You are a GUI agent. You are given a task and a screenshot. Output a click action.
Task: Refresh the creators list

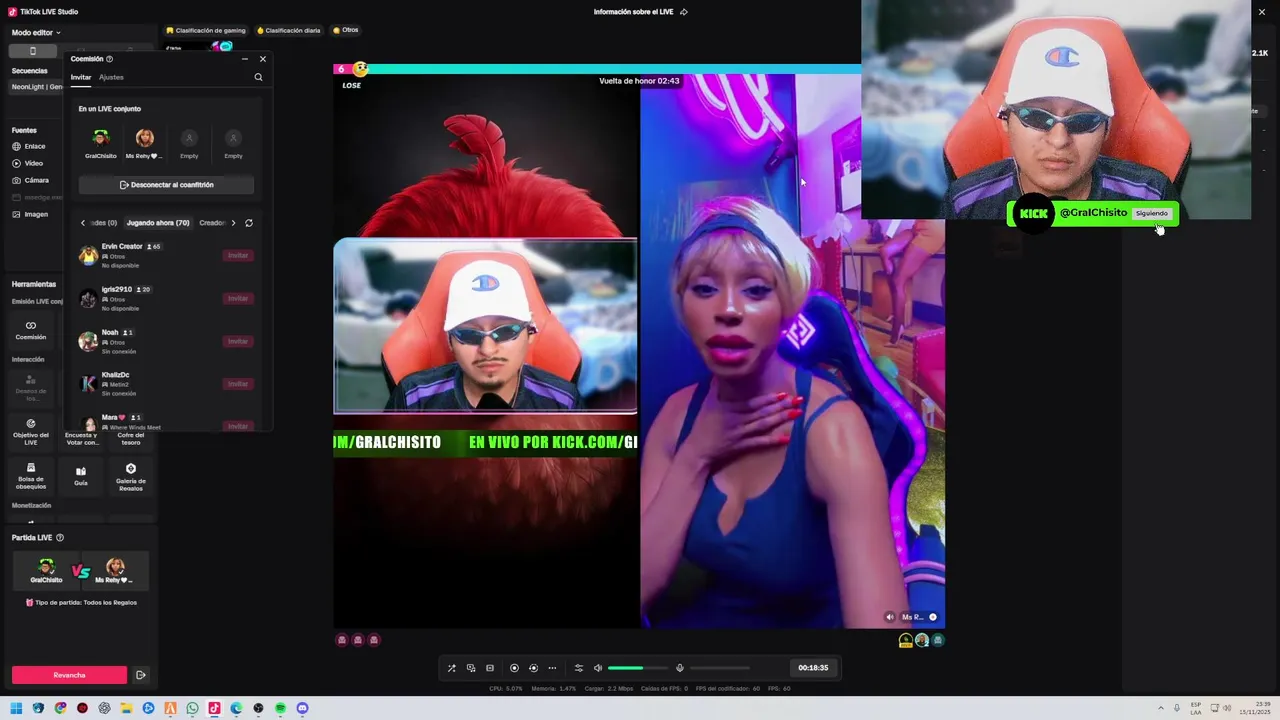click(249, 223)
